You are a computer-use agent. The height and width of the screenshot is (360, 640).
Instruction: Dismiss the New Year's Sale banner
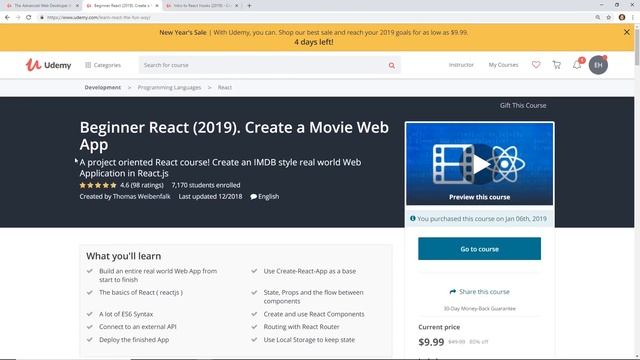coord(627,32)
